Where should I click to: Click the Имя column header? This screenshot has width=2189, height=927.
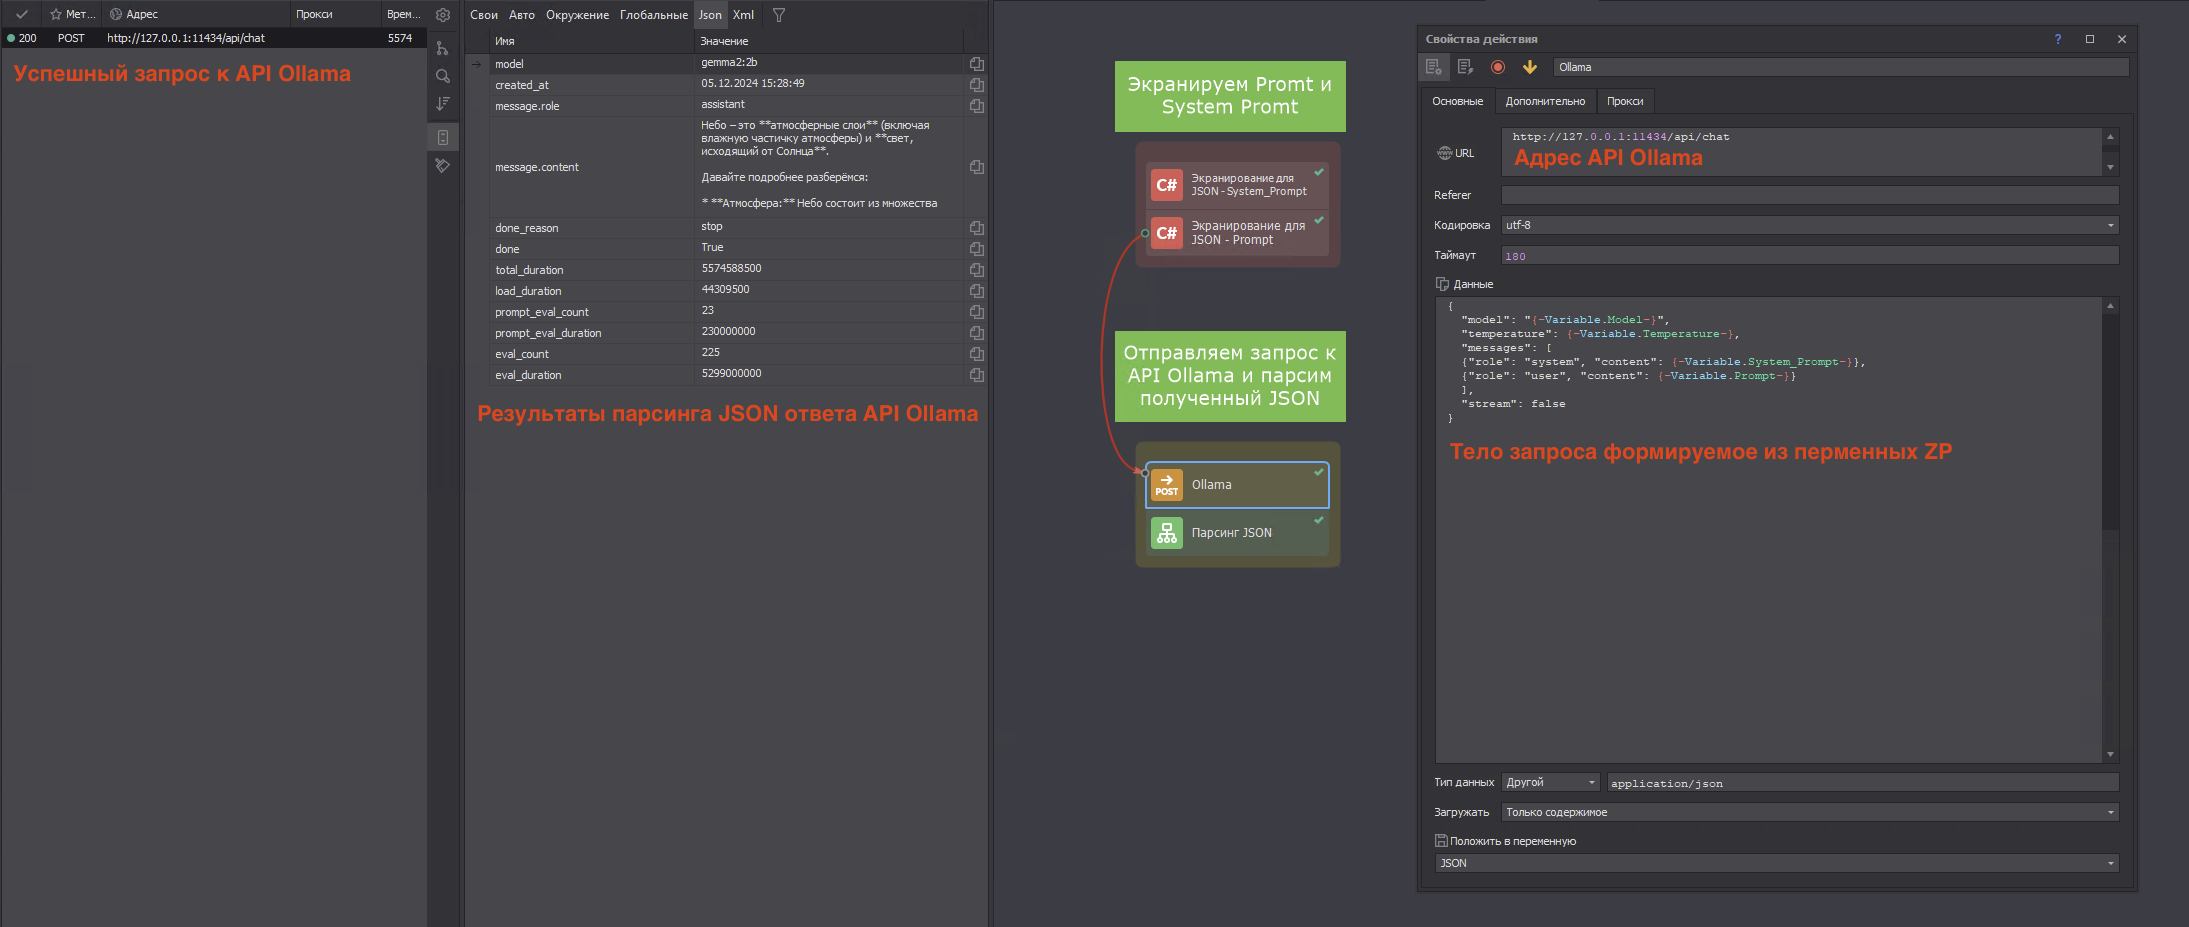coord(592,41)
